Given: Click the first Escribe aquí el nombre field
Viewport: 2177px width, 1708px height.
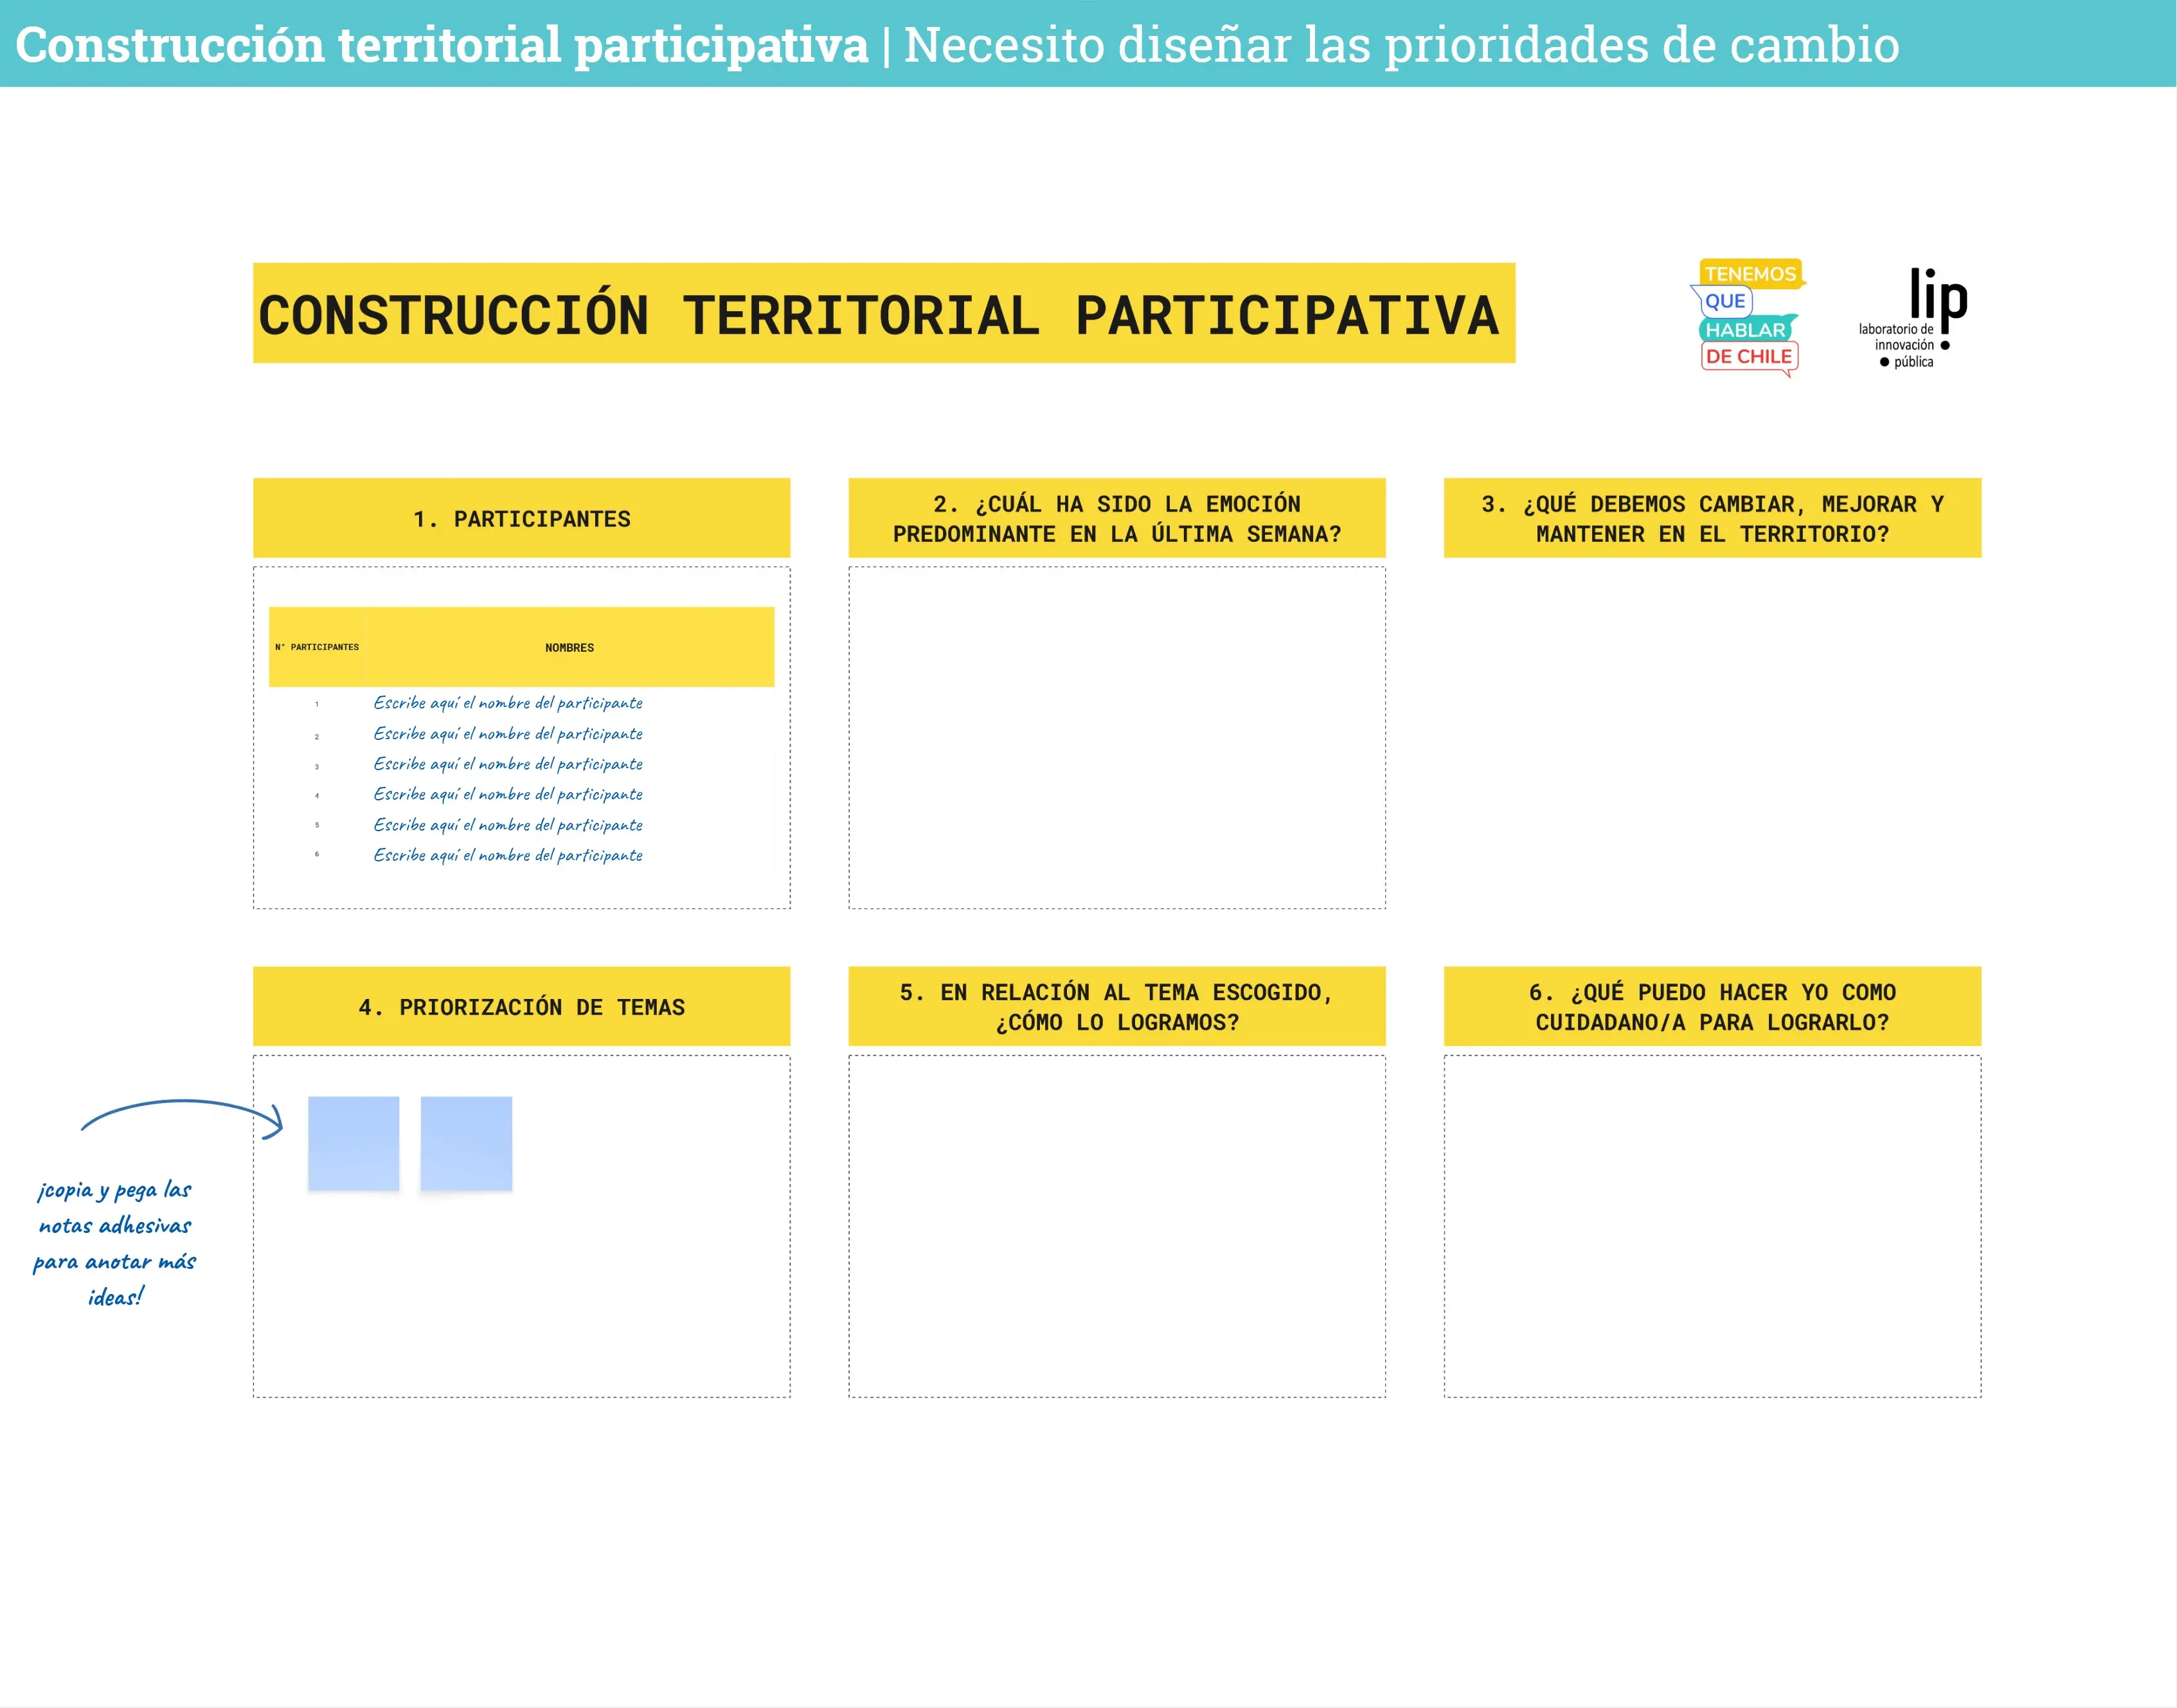Looking at the screenshot, I should point(508,703).
